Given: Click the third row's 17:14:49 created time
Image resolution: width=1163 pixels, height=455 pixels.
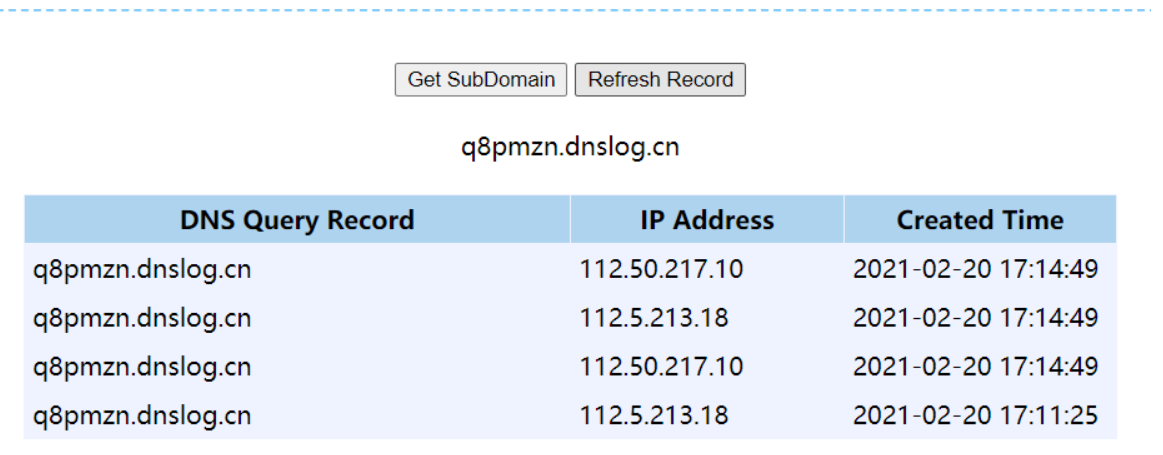Looking at the screenshot, I should [x=1048, y=367].
